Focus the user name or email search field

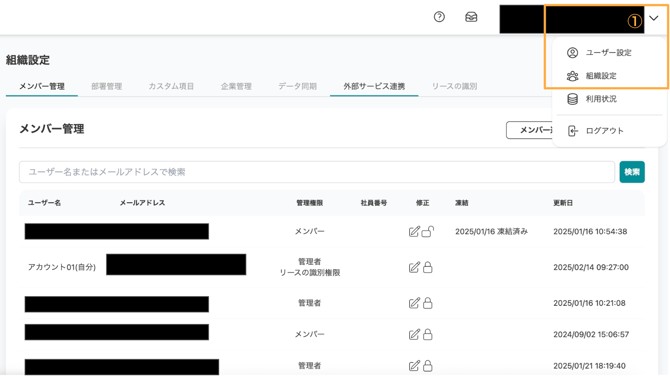click(x=317, y=172)
